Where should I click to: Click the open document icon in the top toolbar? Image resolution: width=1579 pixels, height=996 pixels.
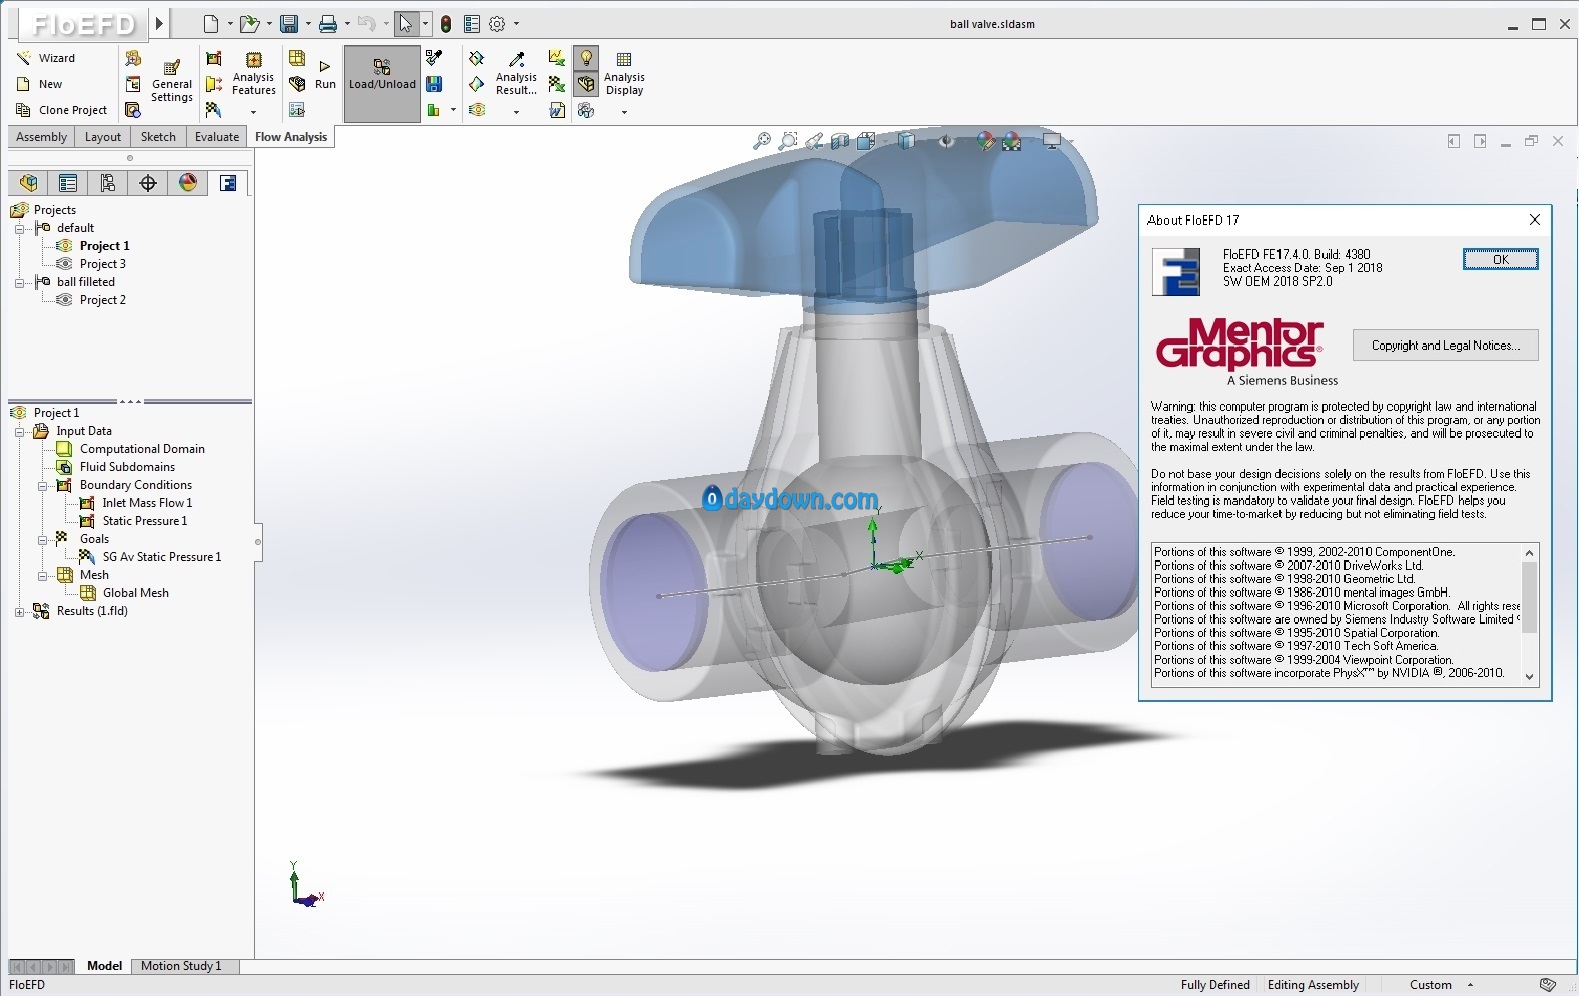pyautogui.click(x=248, y=24)
